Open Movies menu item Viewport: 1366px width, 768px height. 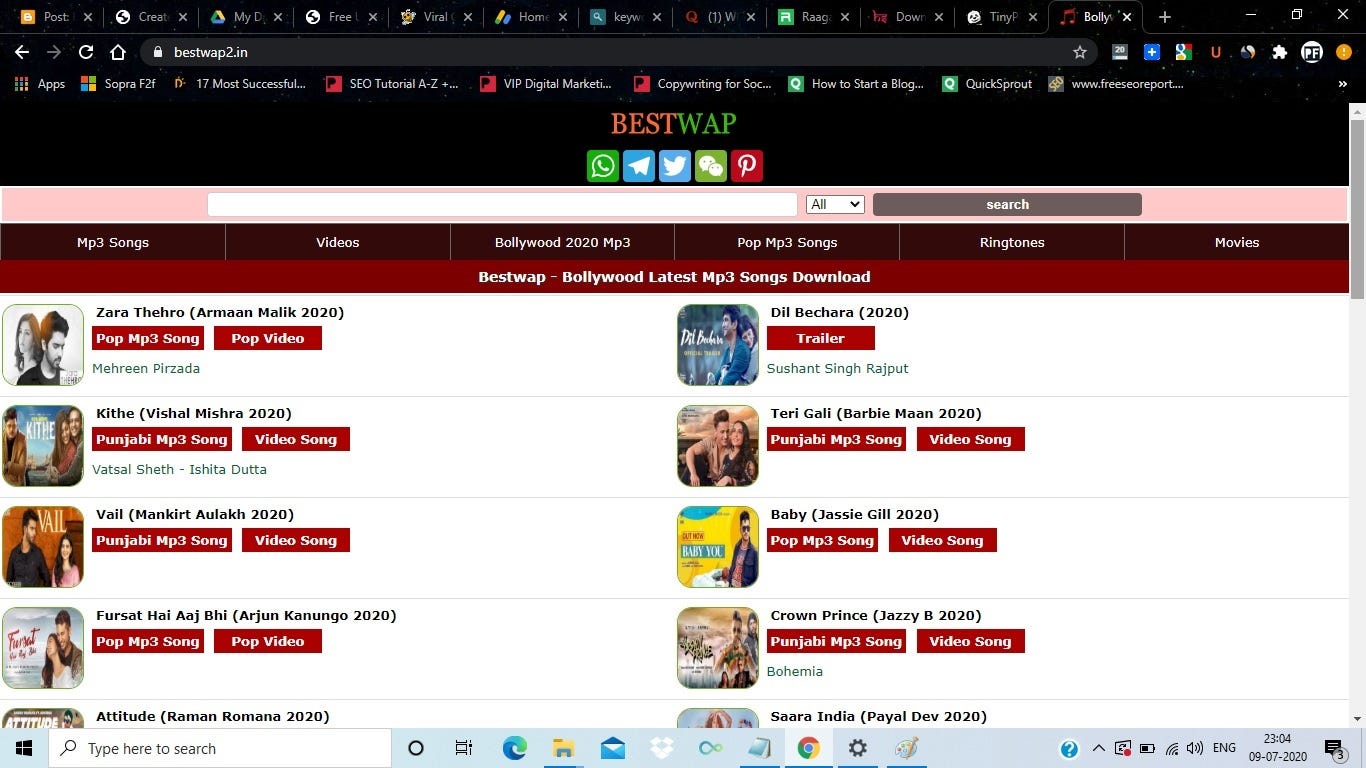1237,242
